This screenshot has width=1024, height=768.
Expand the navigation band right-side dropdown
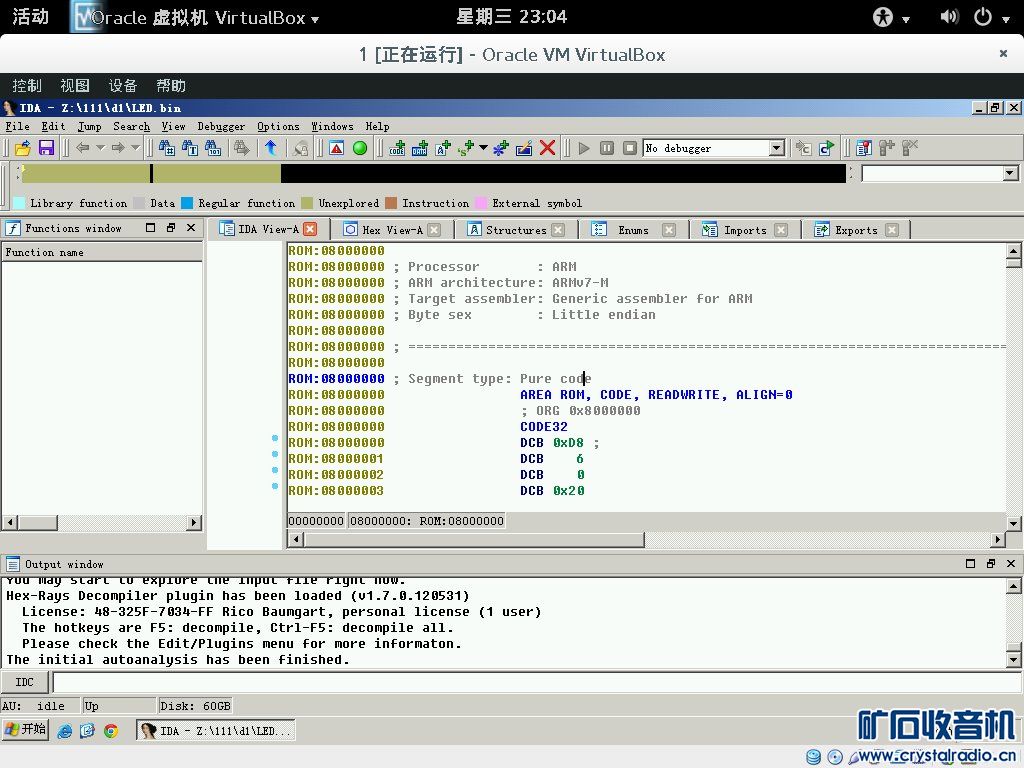click(1009, 174)
